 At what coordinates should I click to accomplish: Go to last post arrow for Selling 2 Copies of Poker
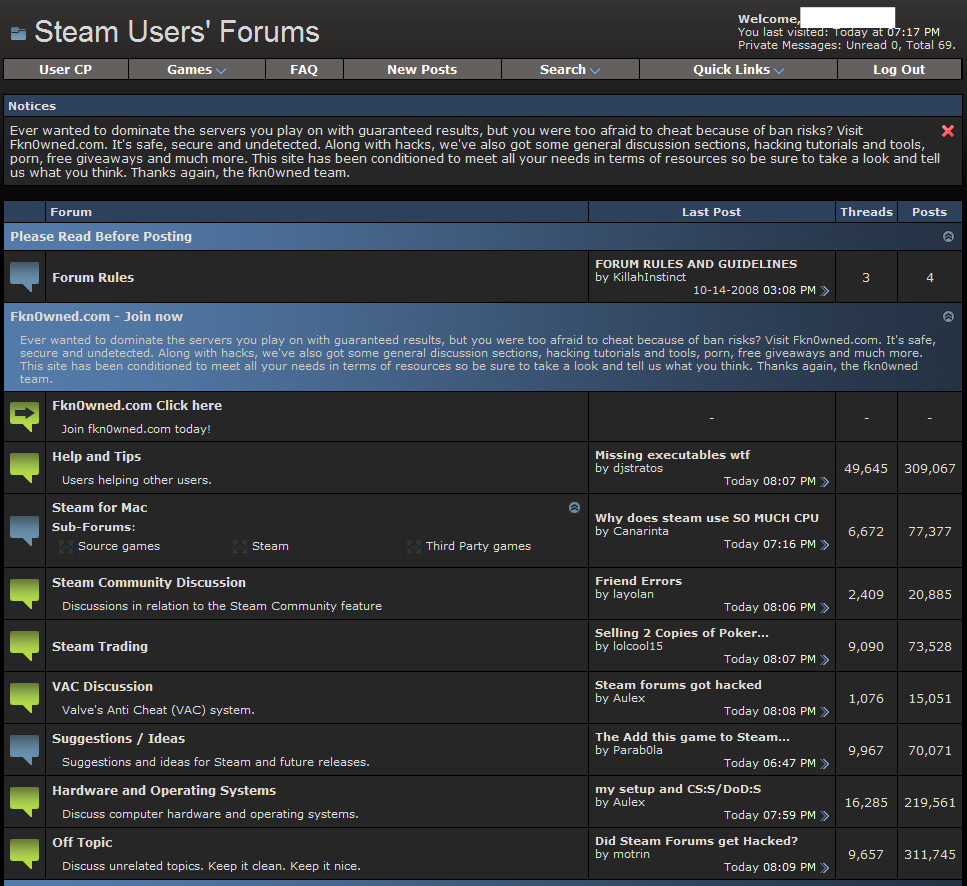click(x=825, y=660)
